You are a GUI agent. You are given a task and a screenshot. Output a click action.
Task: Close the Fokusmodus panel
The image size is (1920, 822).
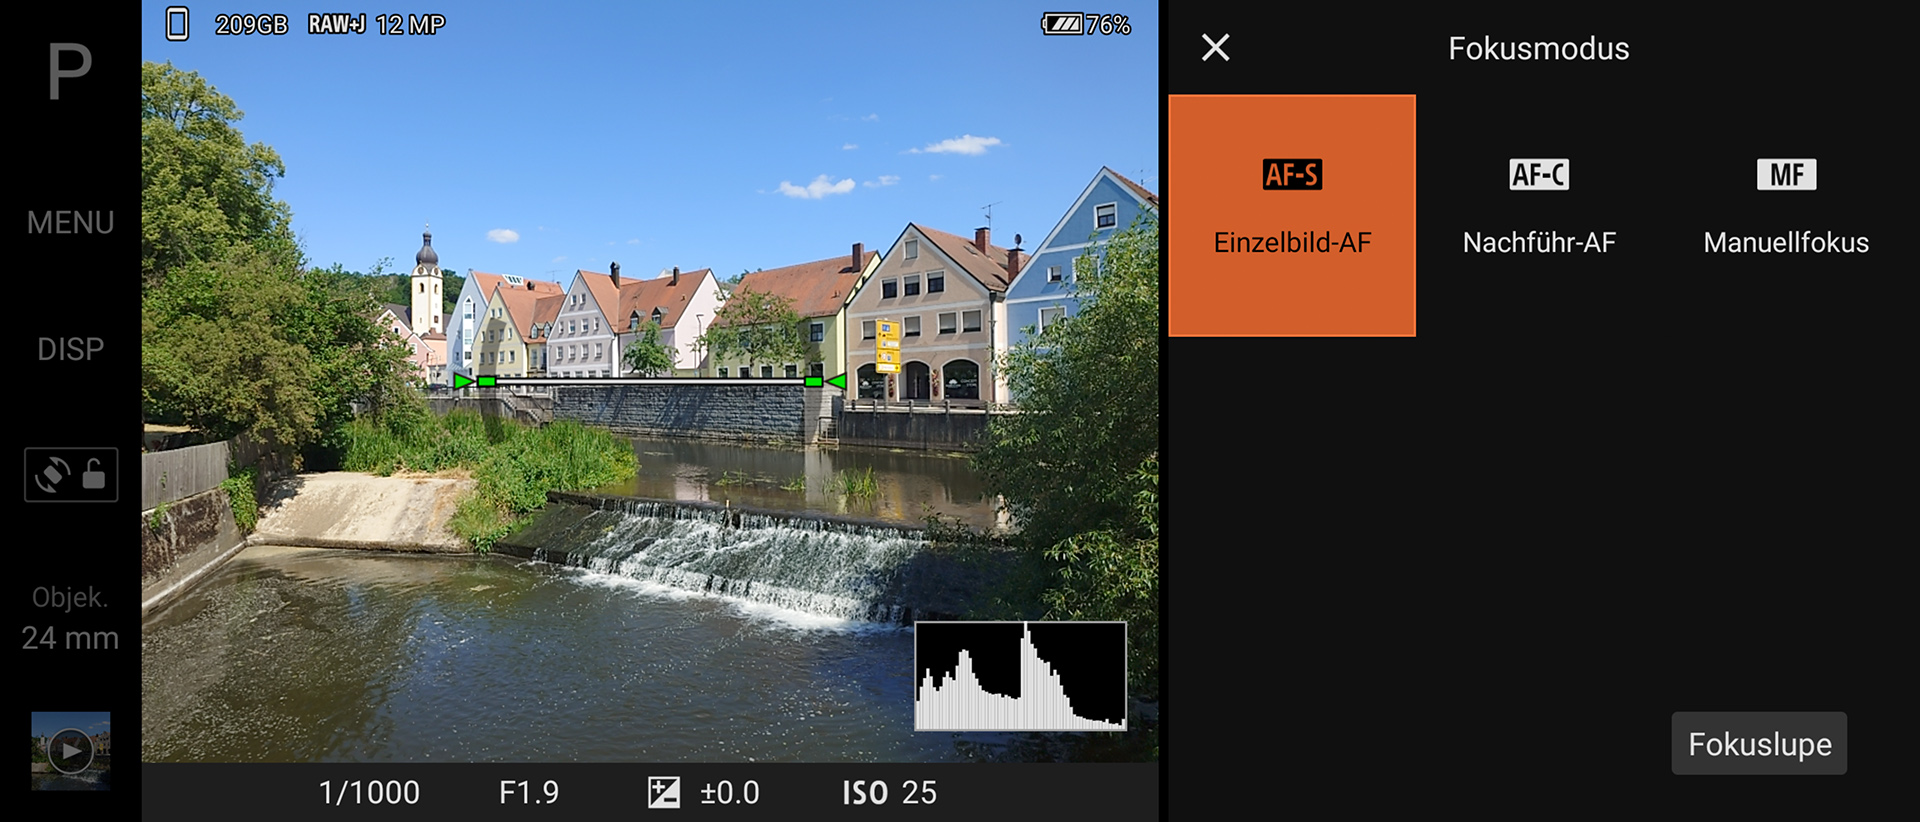pyautogui.click(x=1215, y=48)
